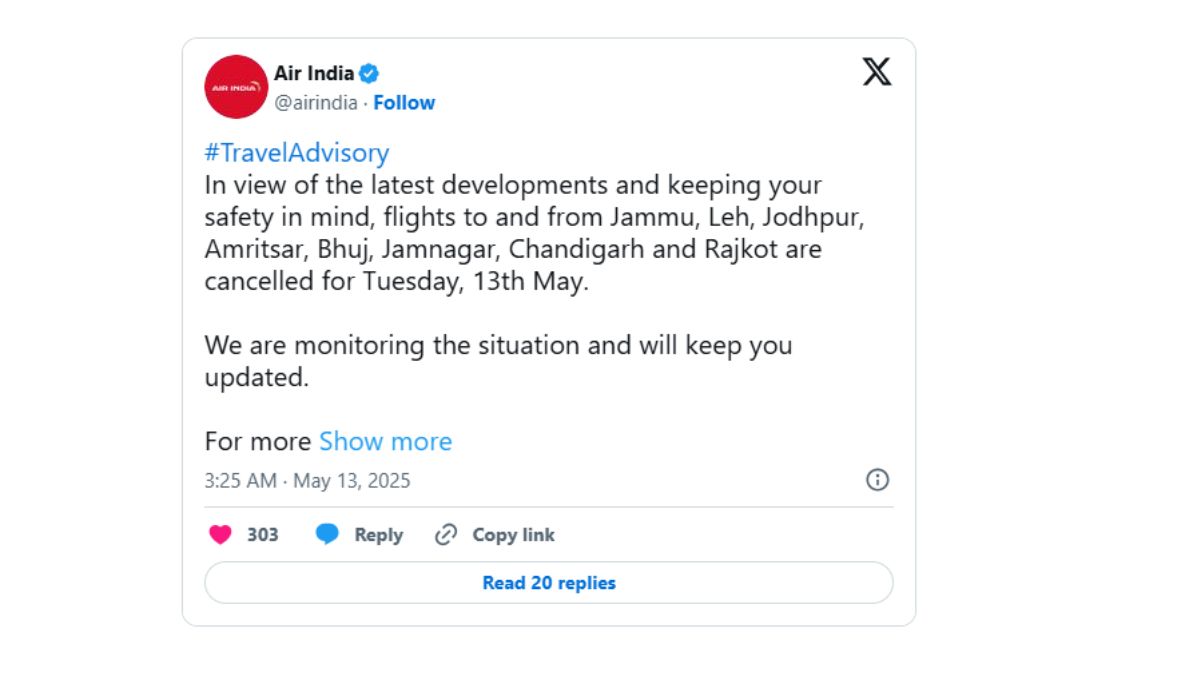
Task: Open the @airindia handle link
Action: [316, 102]
